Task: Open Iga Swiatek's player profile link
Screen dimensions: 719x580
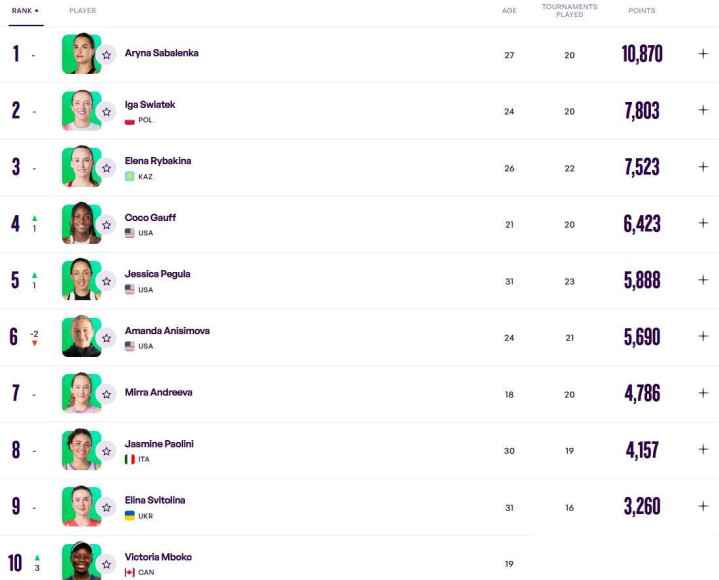Action: click(150, 104)
